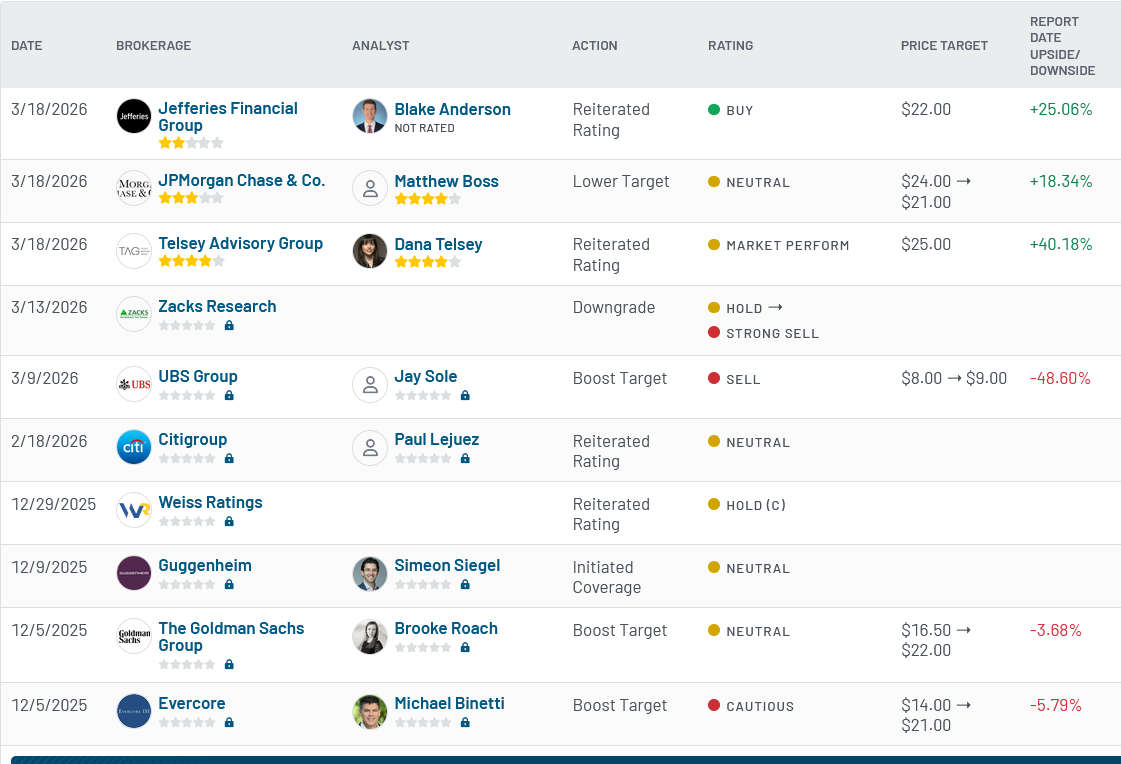View analyst Simeon Siegel's profile

tap(448, 565)
